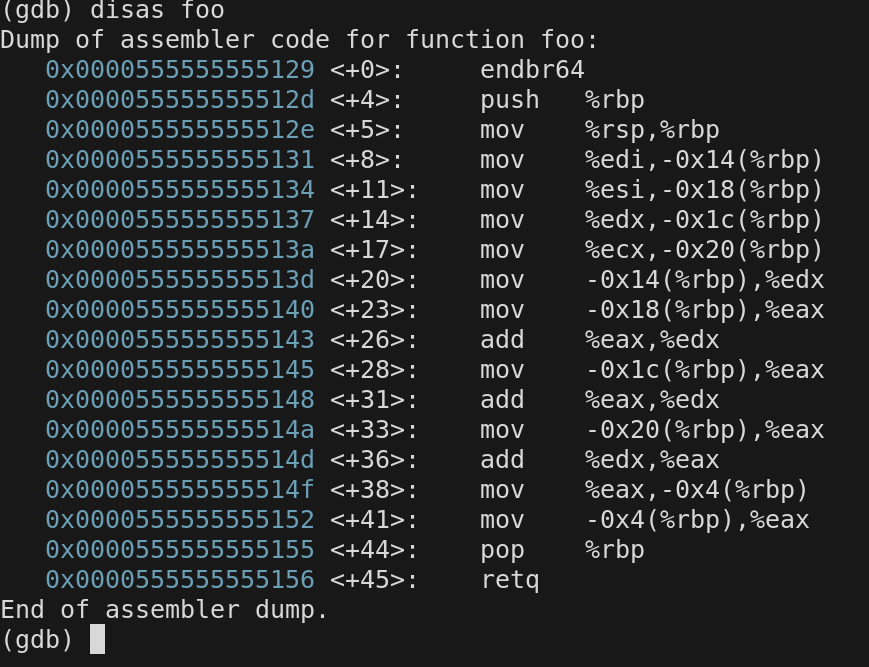Click operand "-0x4(%rbp),%eax"
869x667 pixels.
pos(697,520)
